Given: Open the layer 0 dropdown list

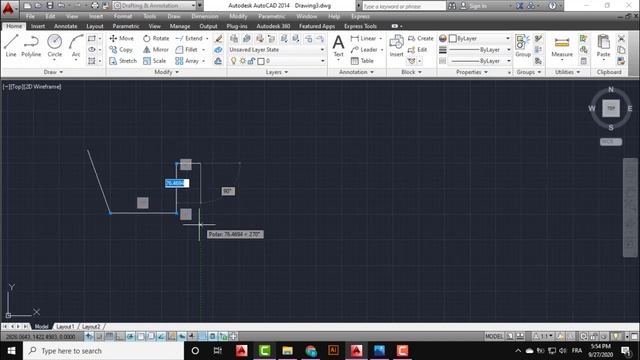Looking at the screenshot, I should (x=277, y=61).
